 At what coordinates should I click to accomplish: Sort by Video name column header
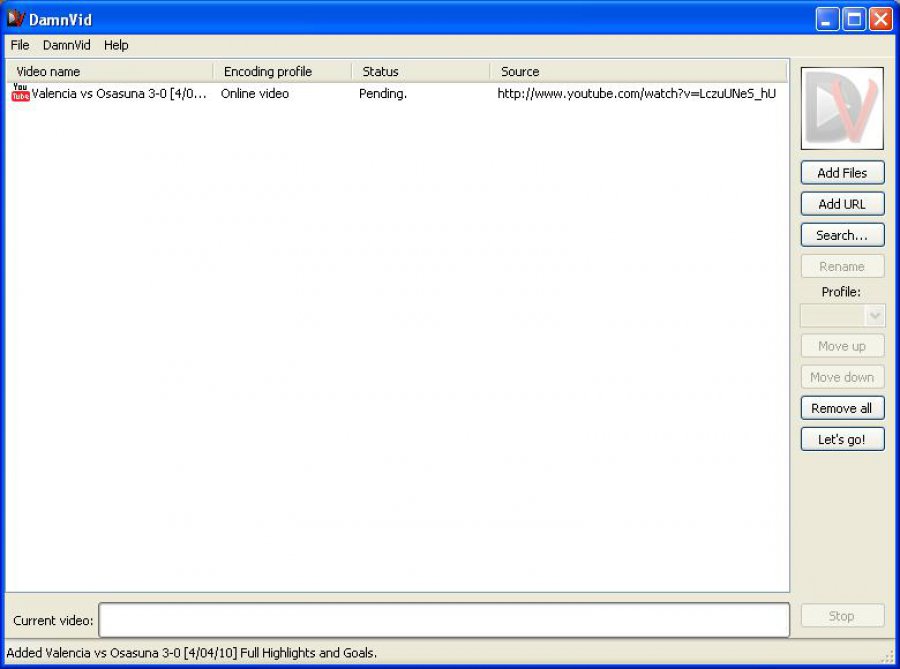[110, 72]
